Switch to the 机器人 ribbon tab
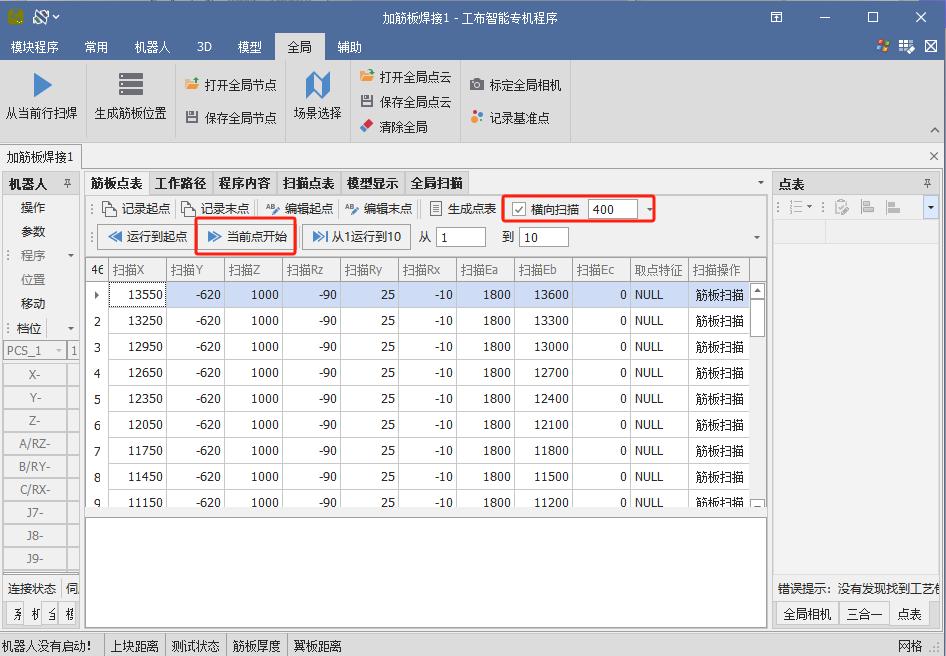The image size is (946, 656). point(152,47)
